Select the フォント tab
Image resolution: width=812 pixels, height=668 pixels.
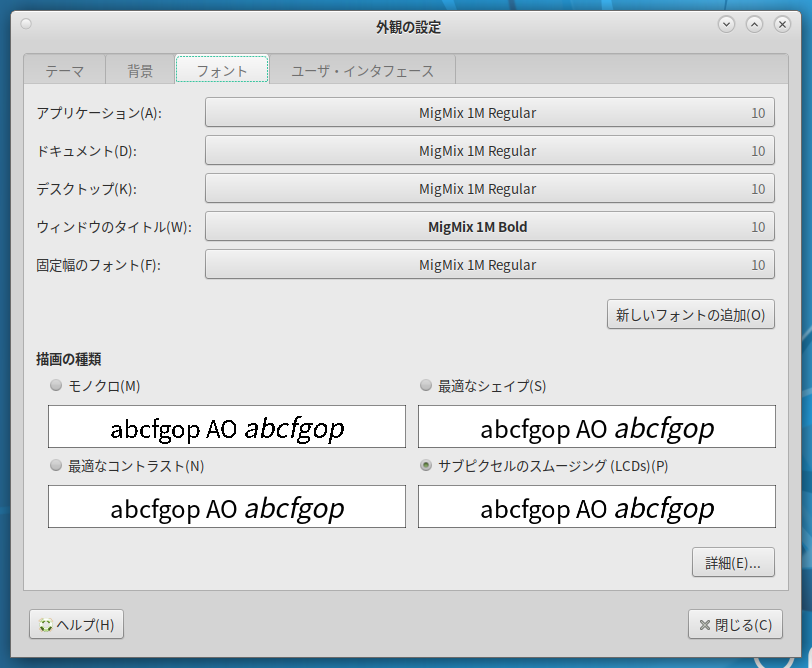point(222,69)
